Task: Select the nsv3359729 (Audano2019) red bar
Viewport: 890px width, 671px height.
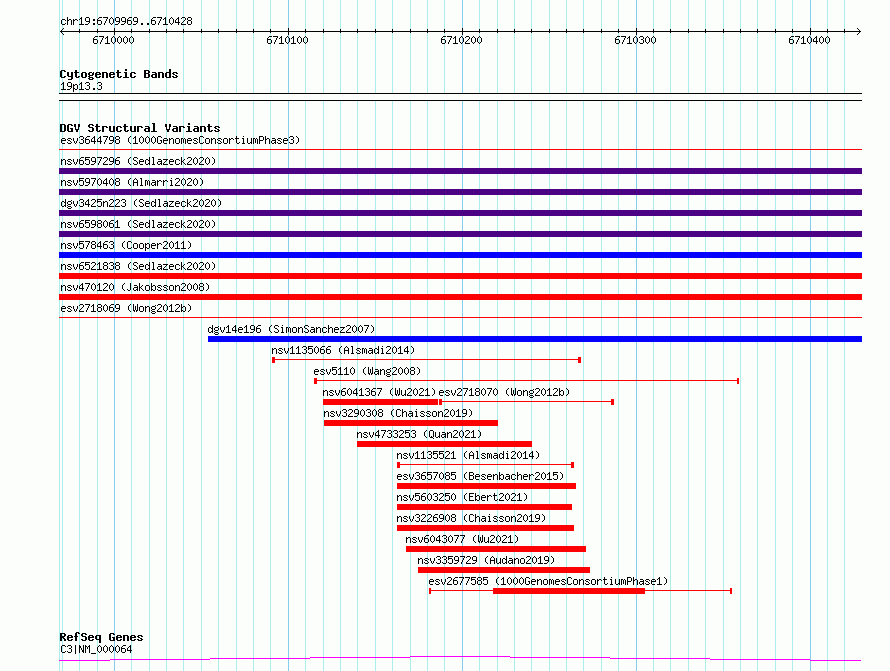Action: point(503,570)
